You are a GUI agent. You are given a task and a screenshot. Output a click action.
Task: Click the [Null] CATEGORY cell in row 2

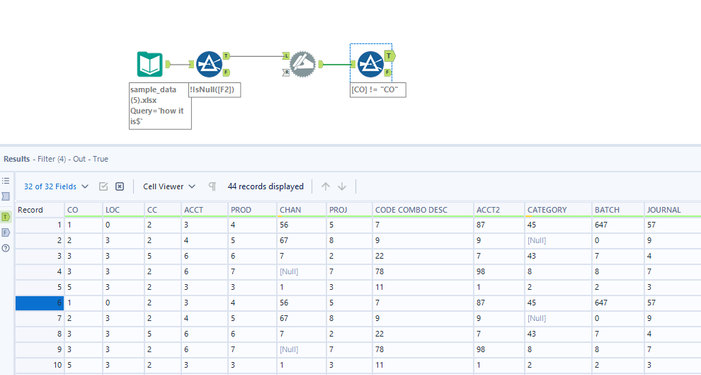tap(558, 240)
